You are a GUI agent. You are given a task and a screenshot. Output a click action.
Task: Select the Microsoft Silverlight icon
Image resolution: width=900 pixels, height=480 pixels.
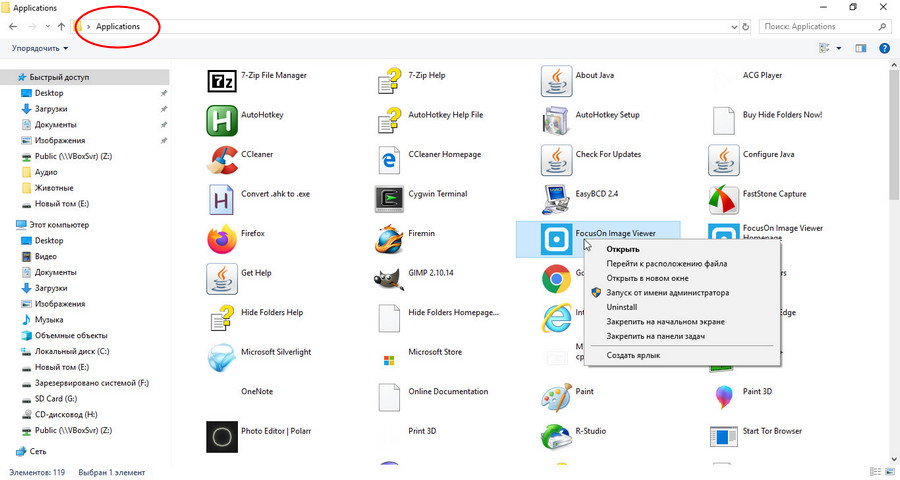coord(222,358)
